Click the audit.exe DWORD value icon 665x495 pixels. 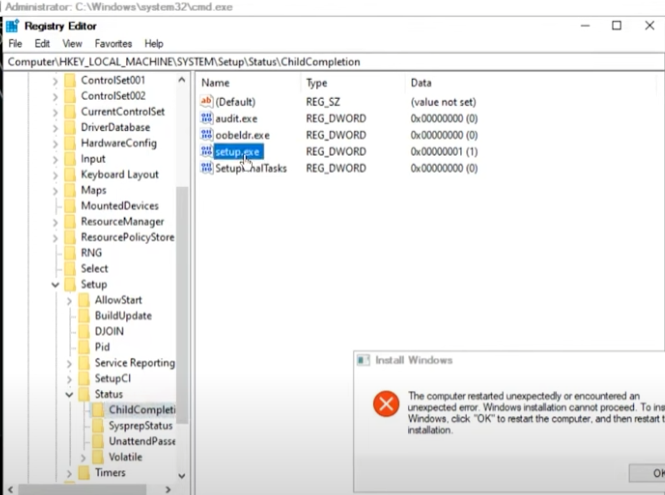tap(206, 119)
